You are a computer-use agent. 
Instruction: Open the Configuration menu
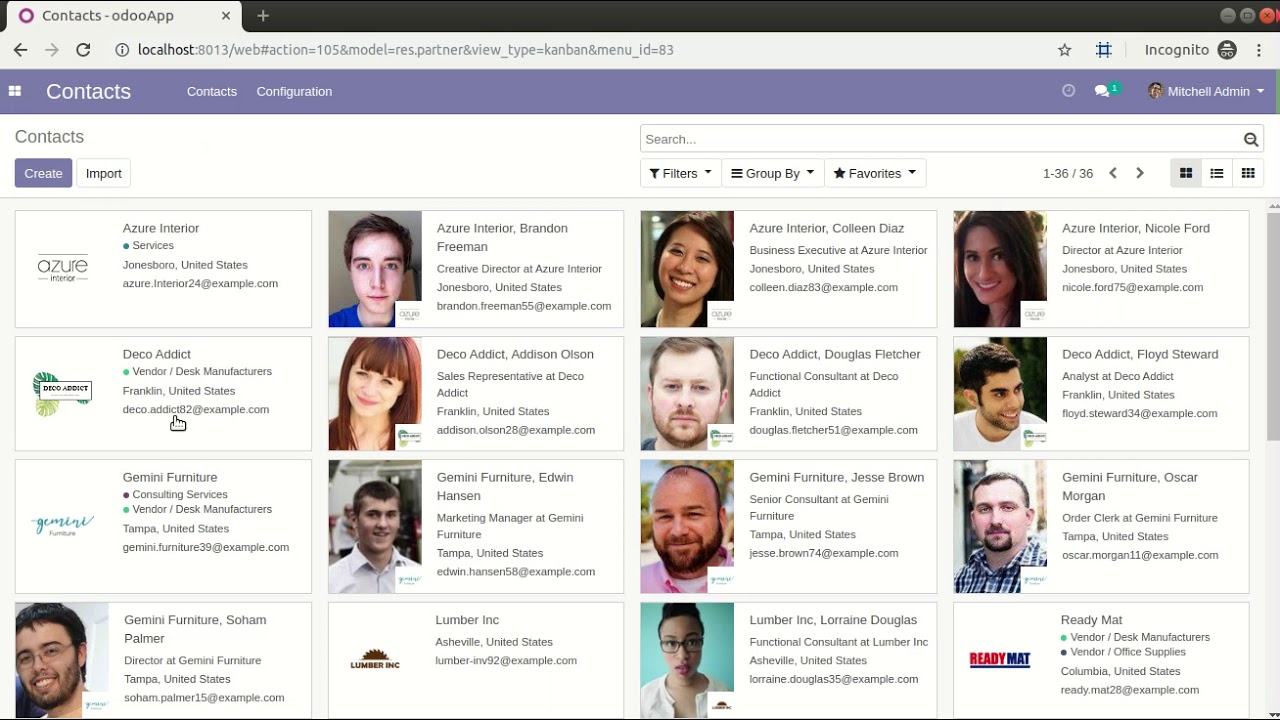(x=294, y=91)
